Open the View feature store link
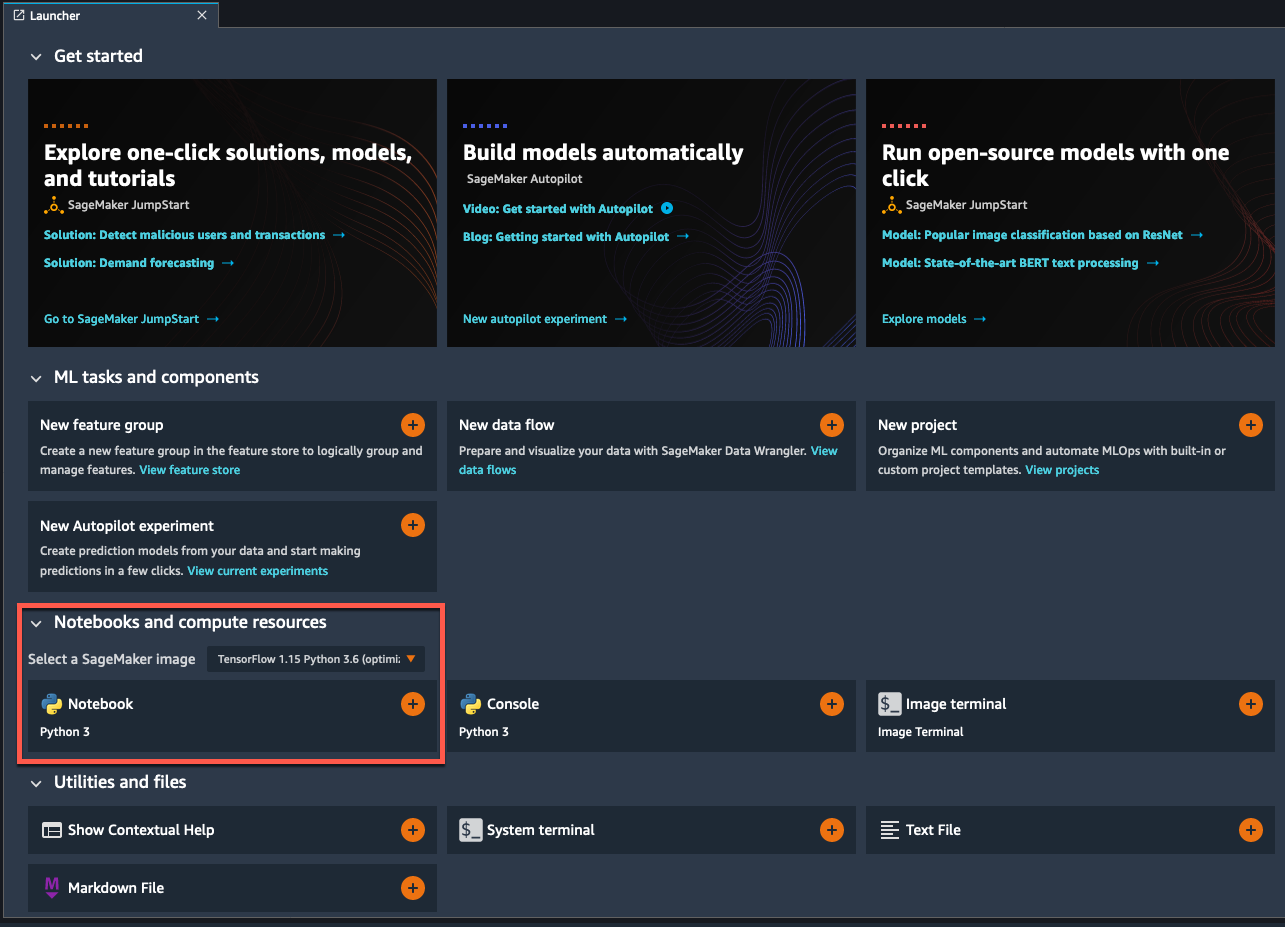The width and height of the screenshot is (1285, 927). click(190, 470)
